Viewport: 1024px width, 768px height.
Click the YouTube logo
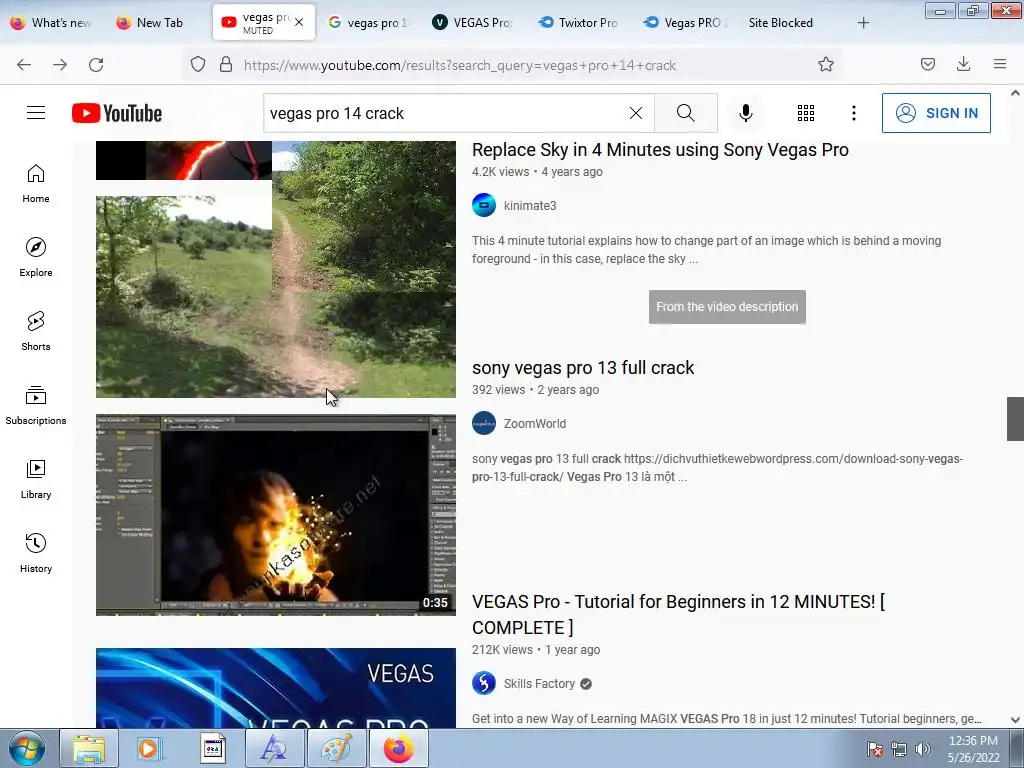117,113
